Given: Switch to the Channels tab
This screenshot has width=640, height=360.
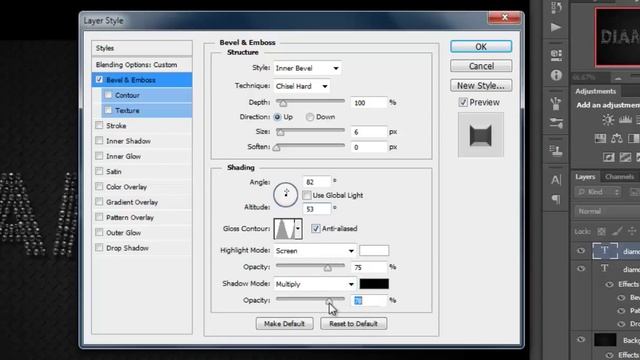Looking at the screenshot, I should coord(619,177).
